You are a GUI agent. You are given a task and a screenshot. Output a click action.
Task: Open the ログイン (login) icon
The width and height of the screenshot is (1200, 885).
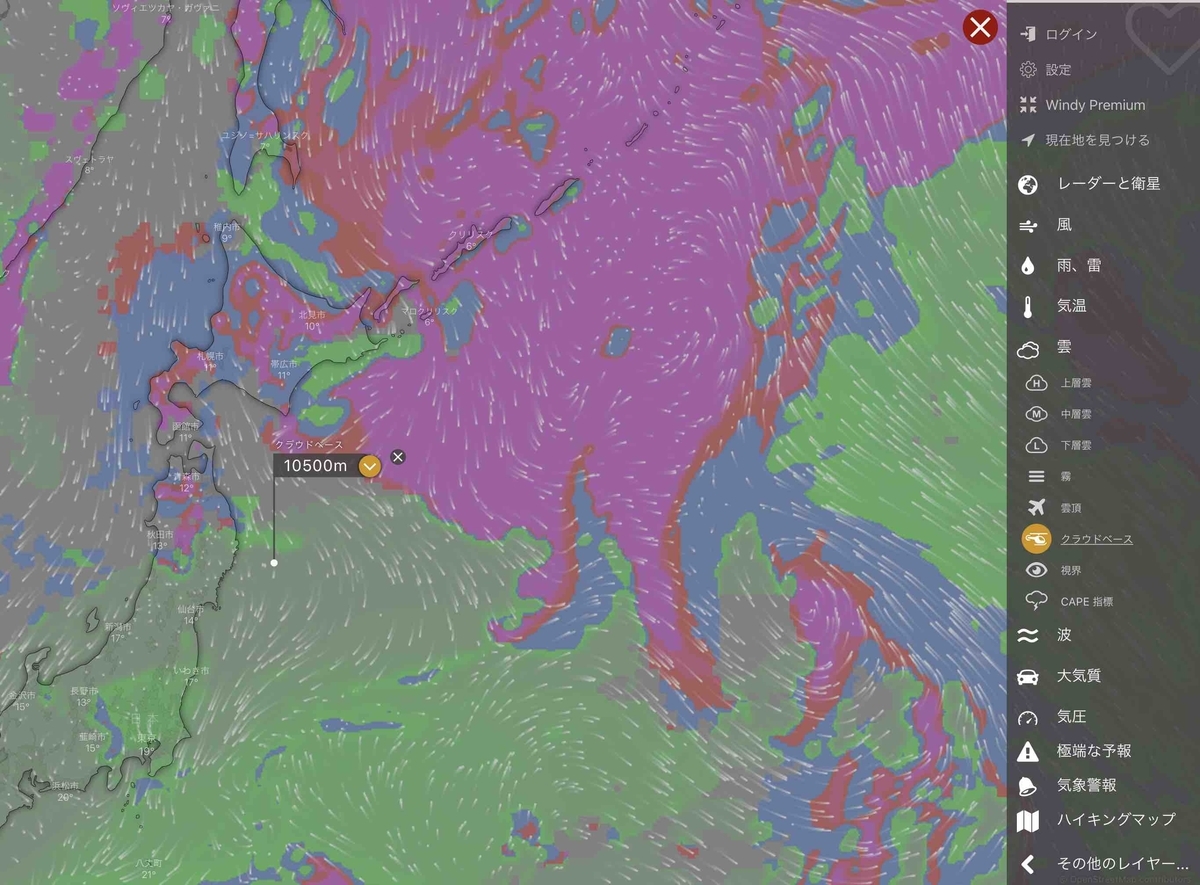click(1028, 34)
